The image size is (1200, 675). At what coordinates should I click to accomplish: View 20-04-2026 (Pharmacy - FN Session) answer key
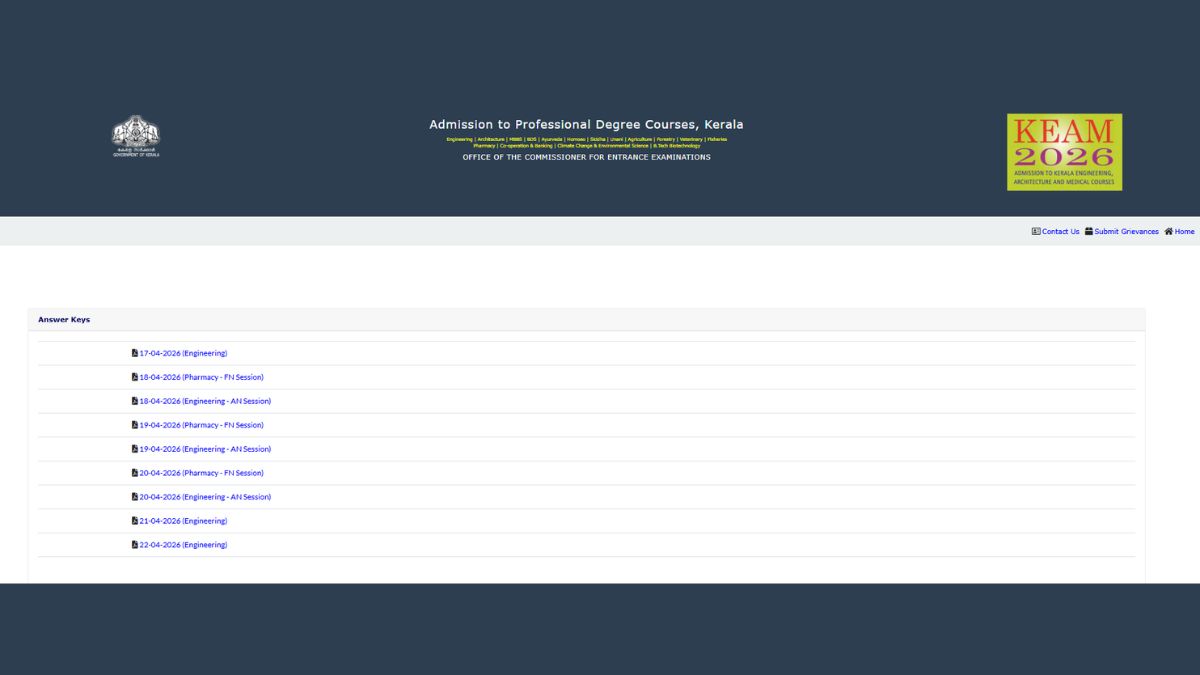[201, 473]
